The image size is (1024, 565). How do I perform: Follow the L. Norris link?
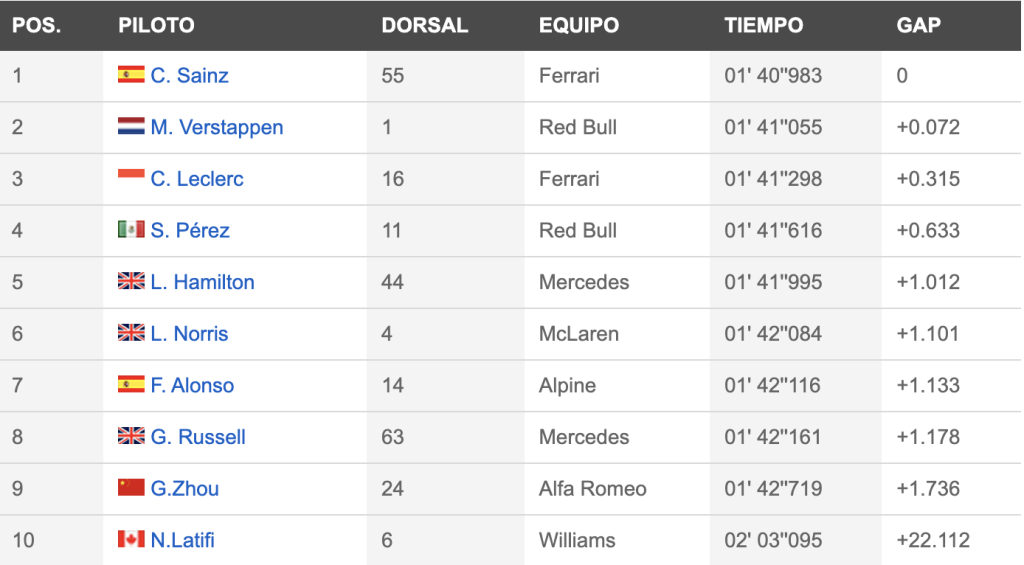click(189, 333)
